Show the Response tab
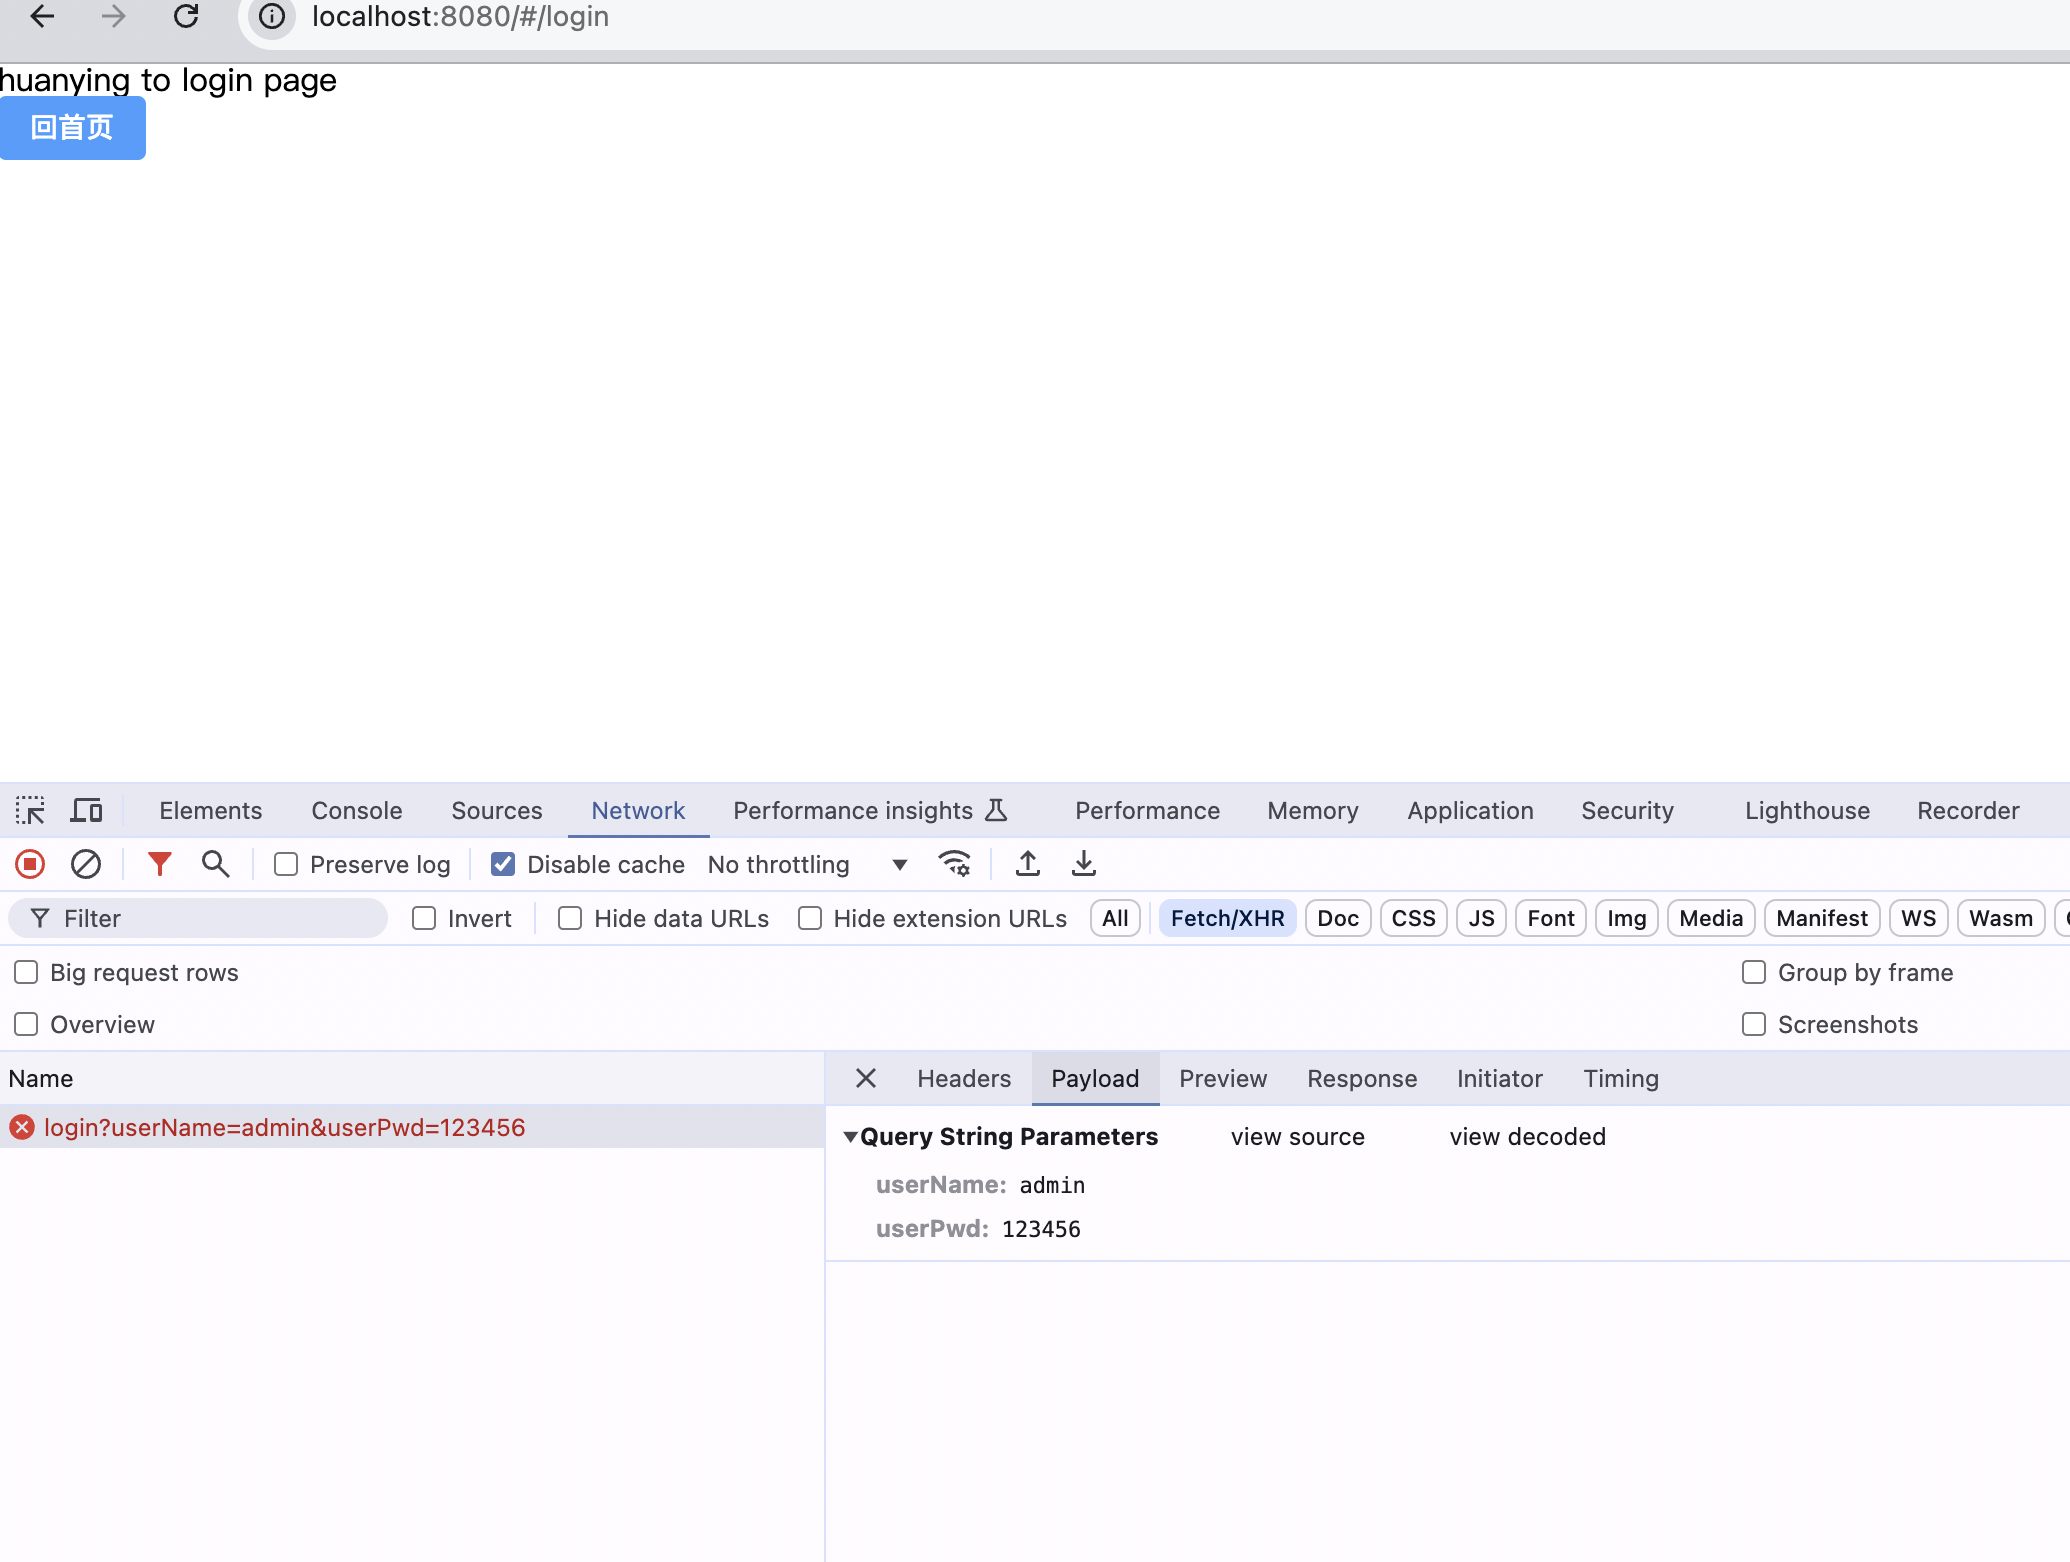The image size is (2070, 1562). click(x=1362, y=1078)
